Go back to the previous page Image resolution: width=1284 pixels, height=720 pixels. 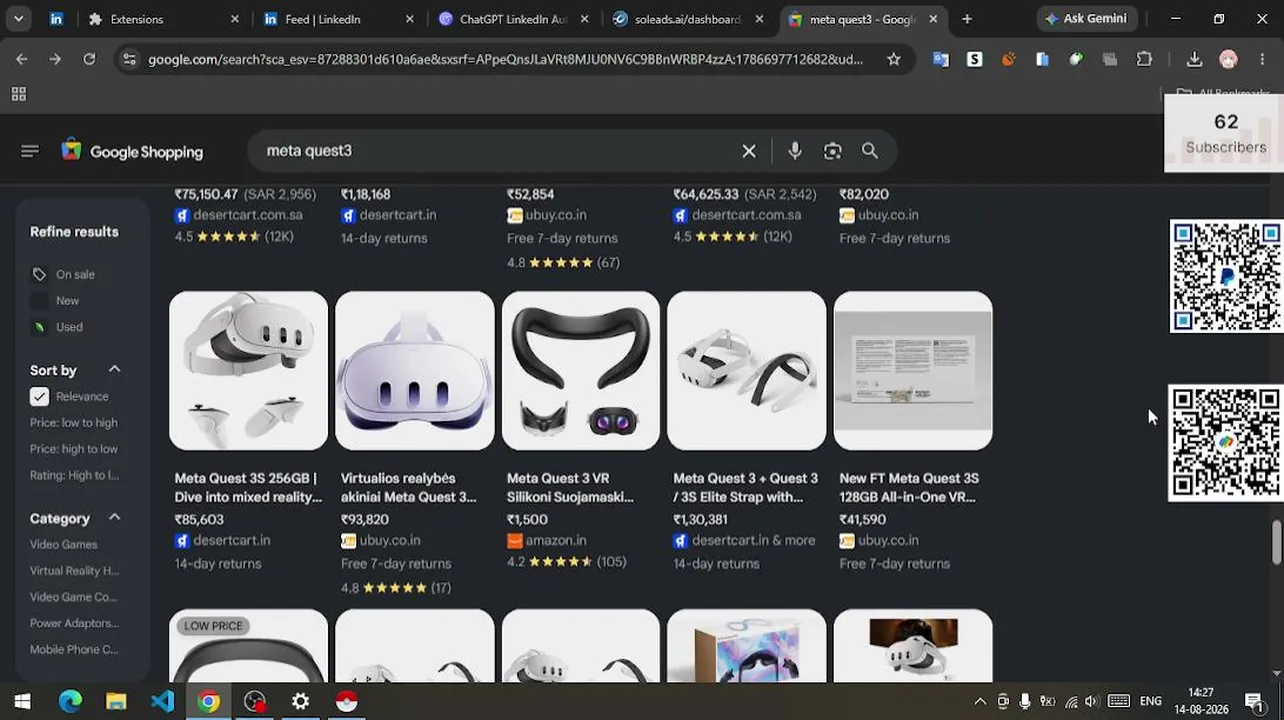pos(21,59)
